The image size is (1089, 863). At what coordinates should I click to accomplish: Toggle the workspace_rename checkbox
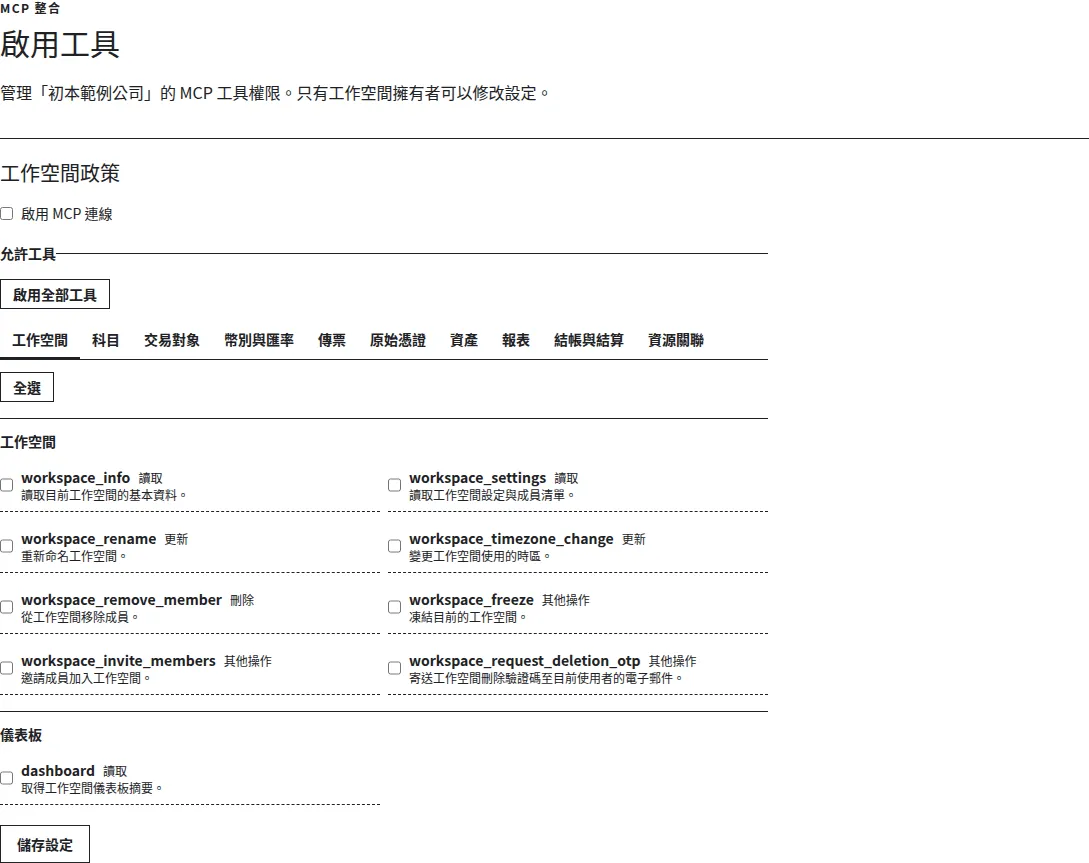click(x=7, y=546)
